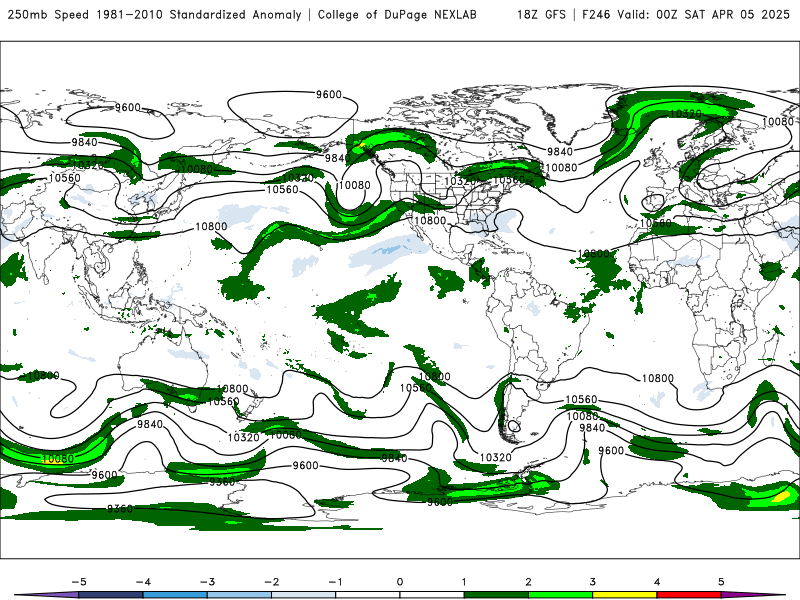Click the '10800' contour label south of Africa

point(658,378)
